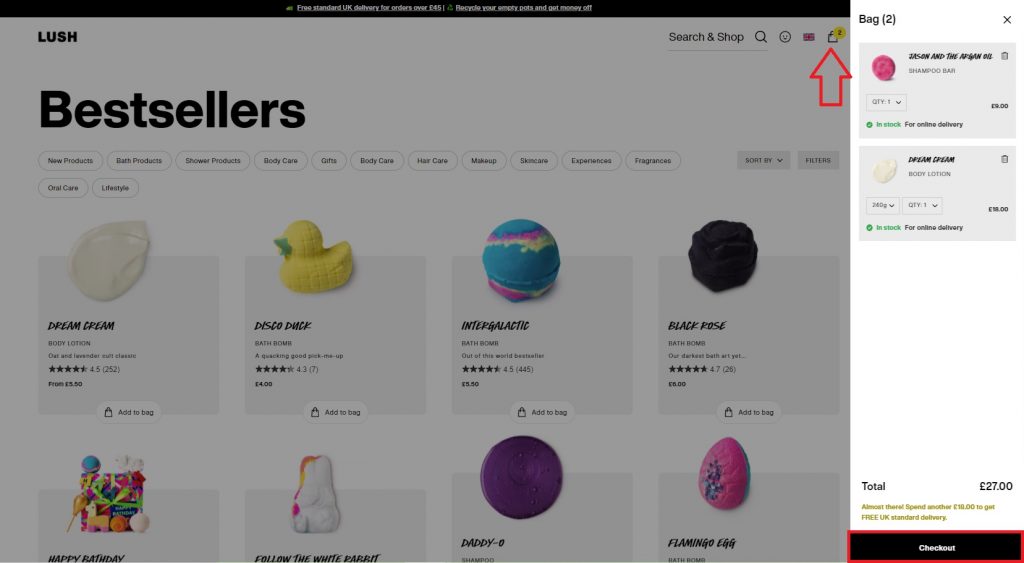Select the Bath Products category pill
This screenshot has width=1024, height=563.
[x=139, y=161]
